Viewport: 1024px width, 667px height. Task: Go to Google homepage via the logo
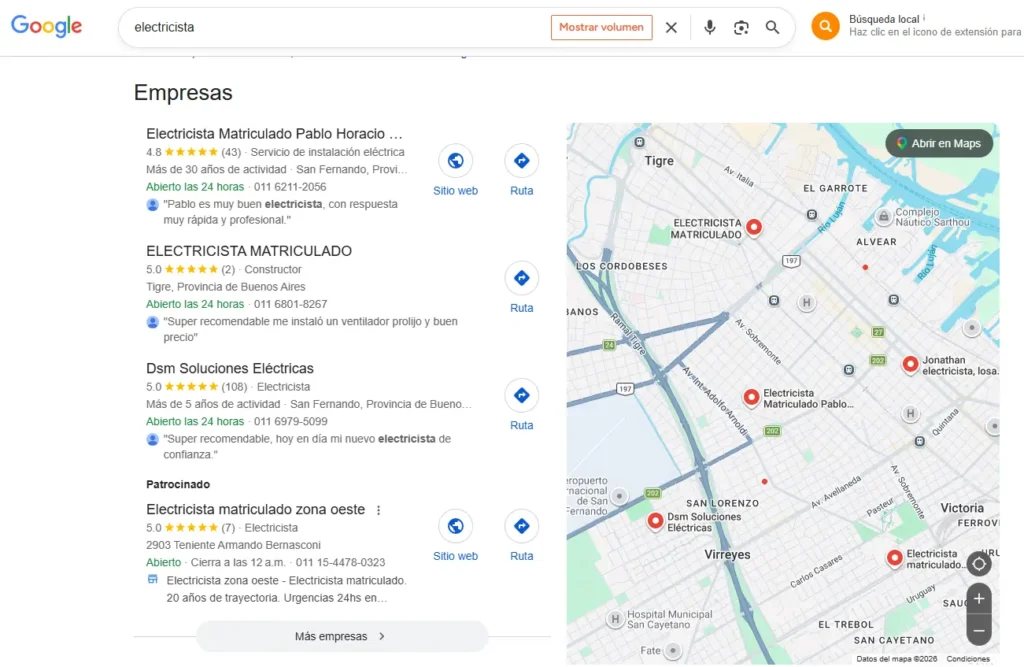(x=46, y=27)
